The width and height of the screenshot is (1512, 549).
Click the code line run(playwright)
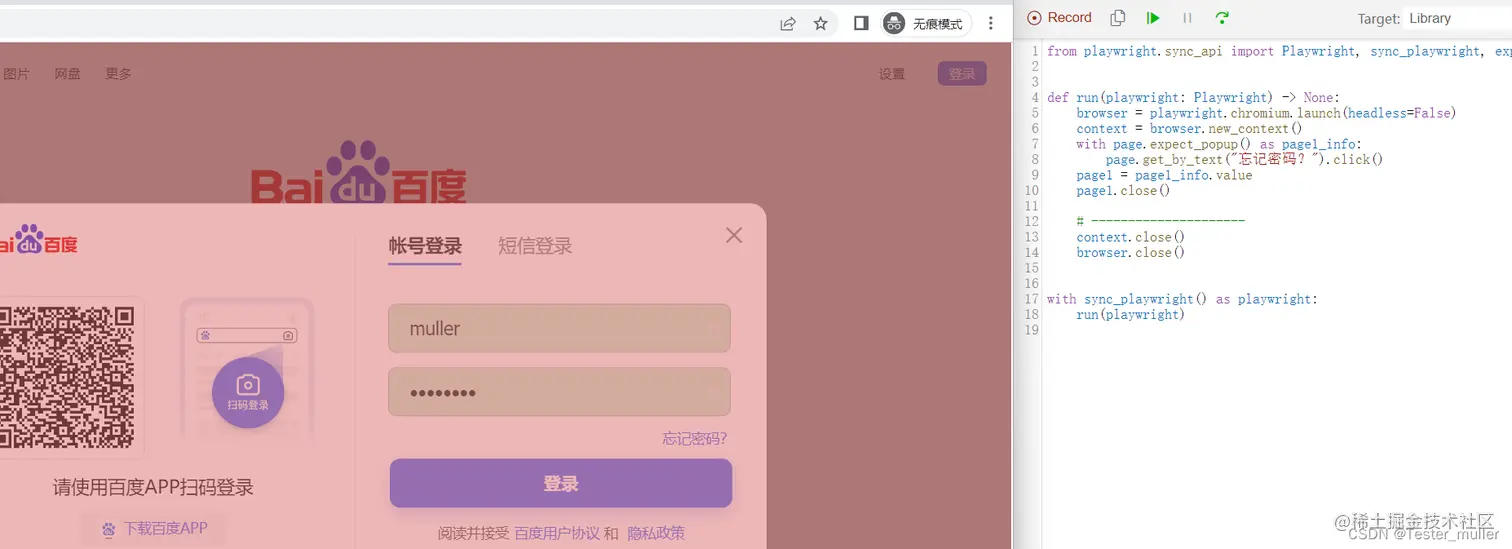click(x=1130, y=315)
